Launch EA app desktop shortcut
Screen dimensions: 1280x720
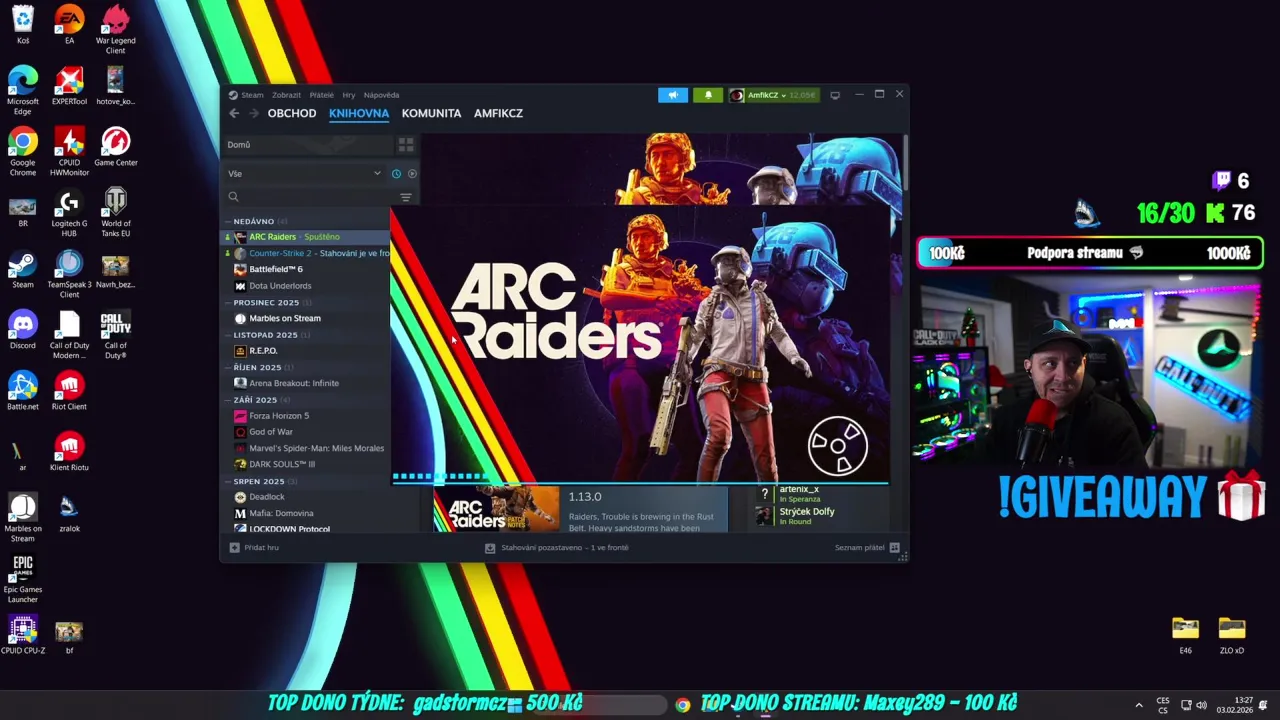69,25
